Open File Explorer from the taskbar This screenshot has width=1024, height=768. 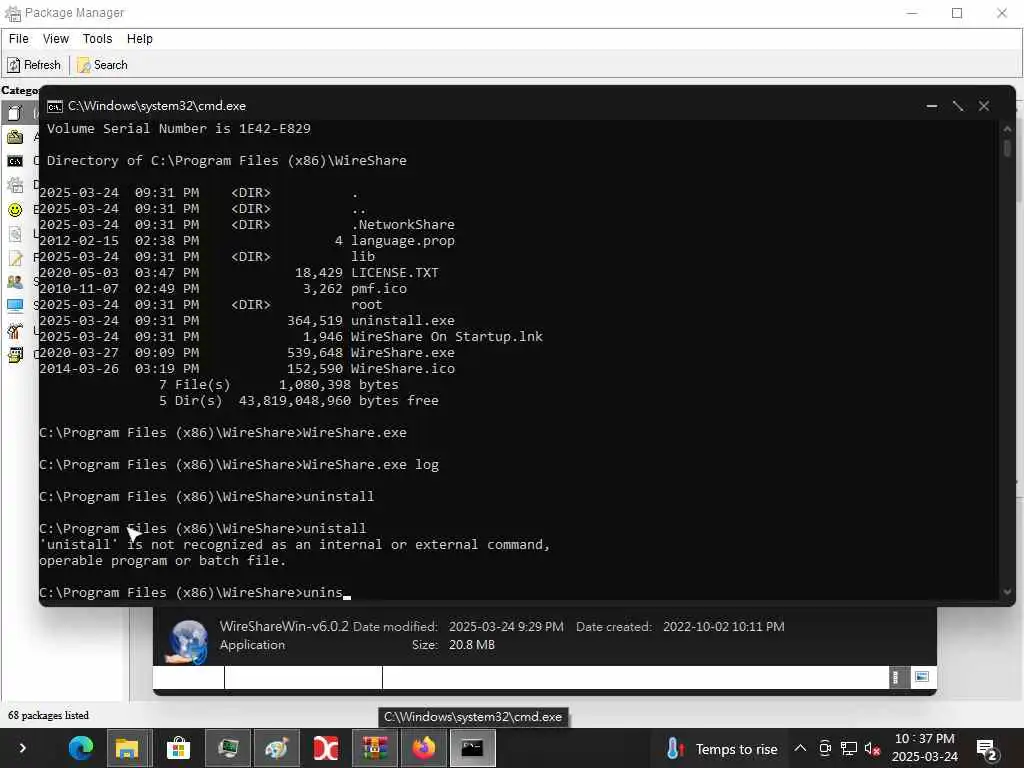point(129,748)
